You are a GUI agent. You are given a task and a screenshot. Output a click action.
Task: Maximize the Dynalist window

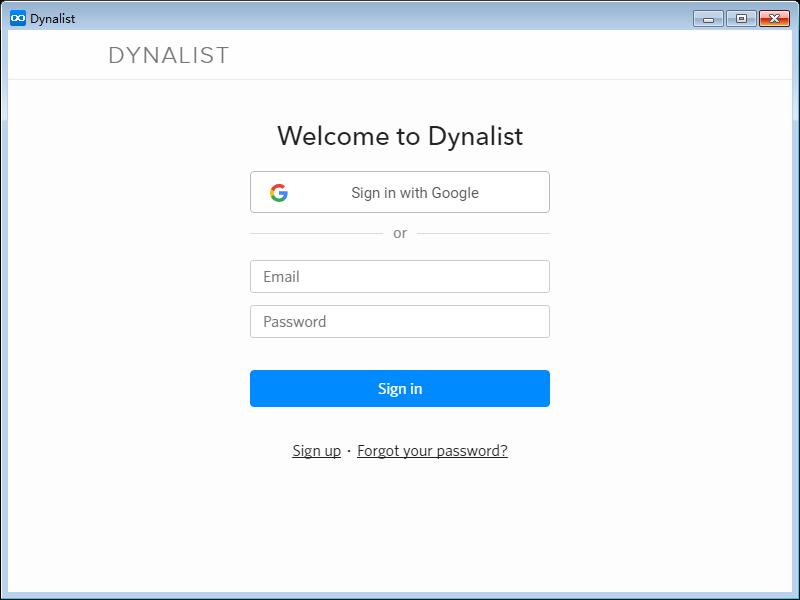click(741, 19)
